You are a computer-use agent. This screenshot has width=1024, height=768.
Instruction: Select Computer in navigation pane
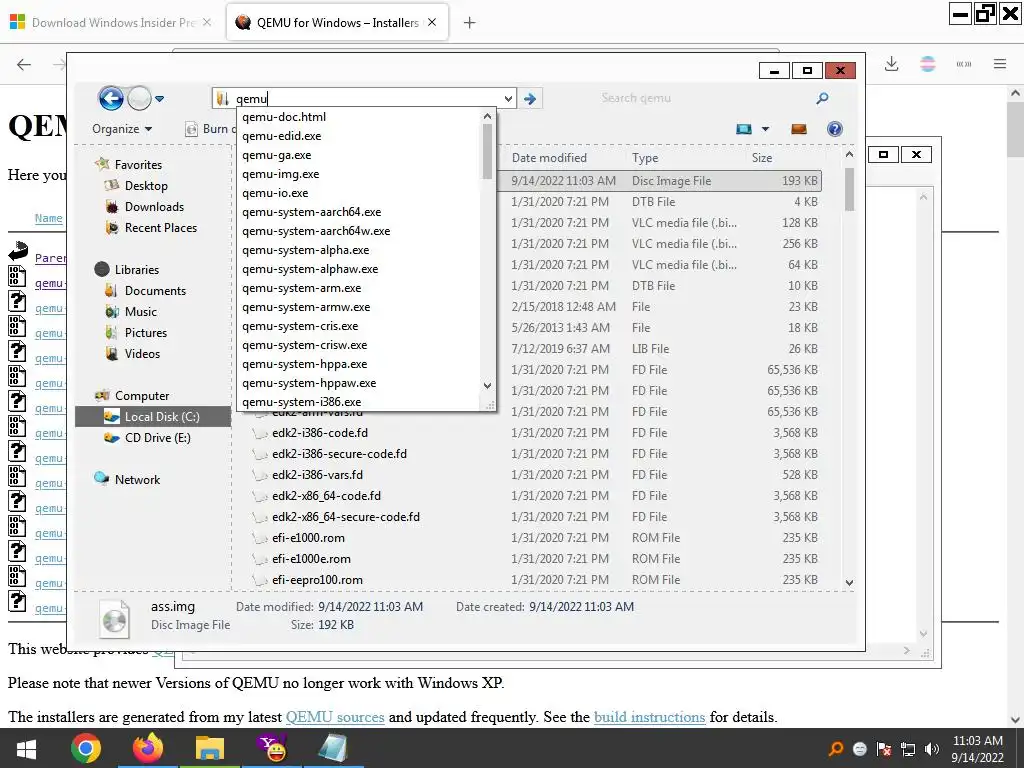(142, 396)
